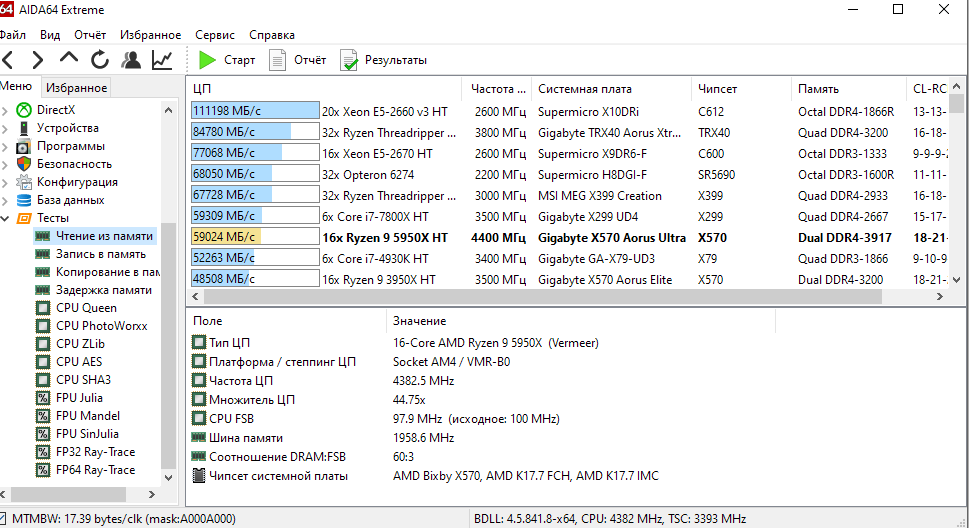Open the Избранное menu in menu bar
This screenshot has width=969, height=528.
[x=151, y=35]
